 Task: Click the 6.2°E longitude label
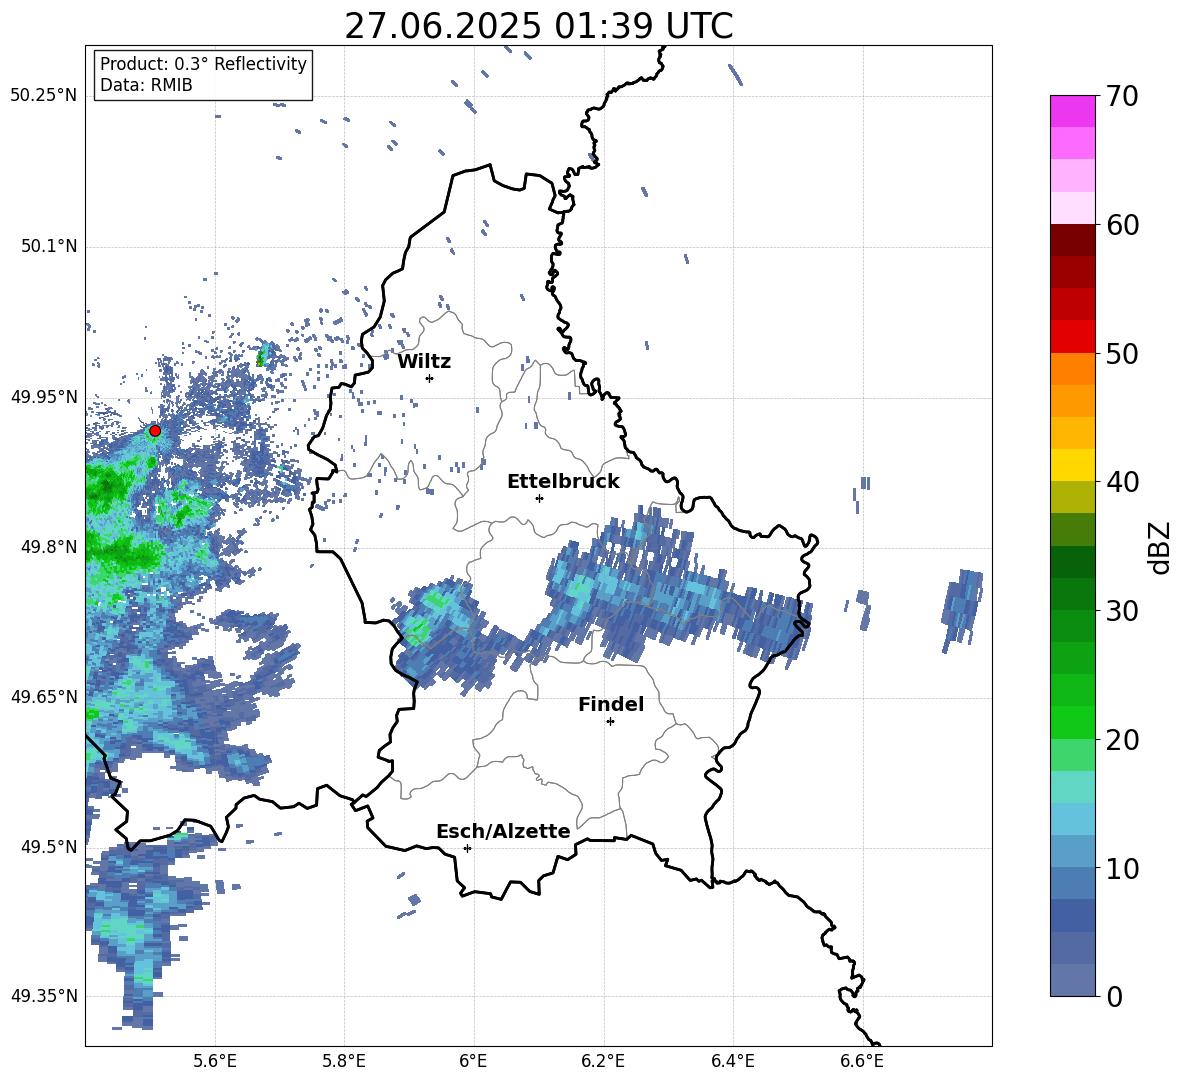603,1061
